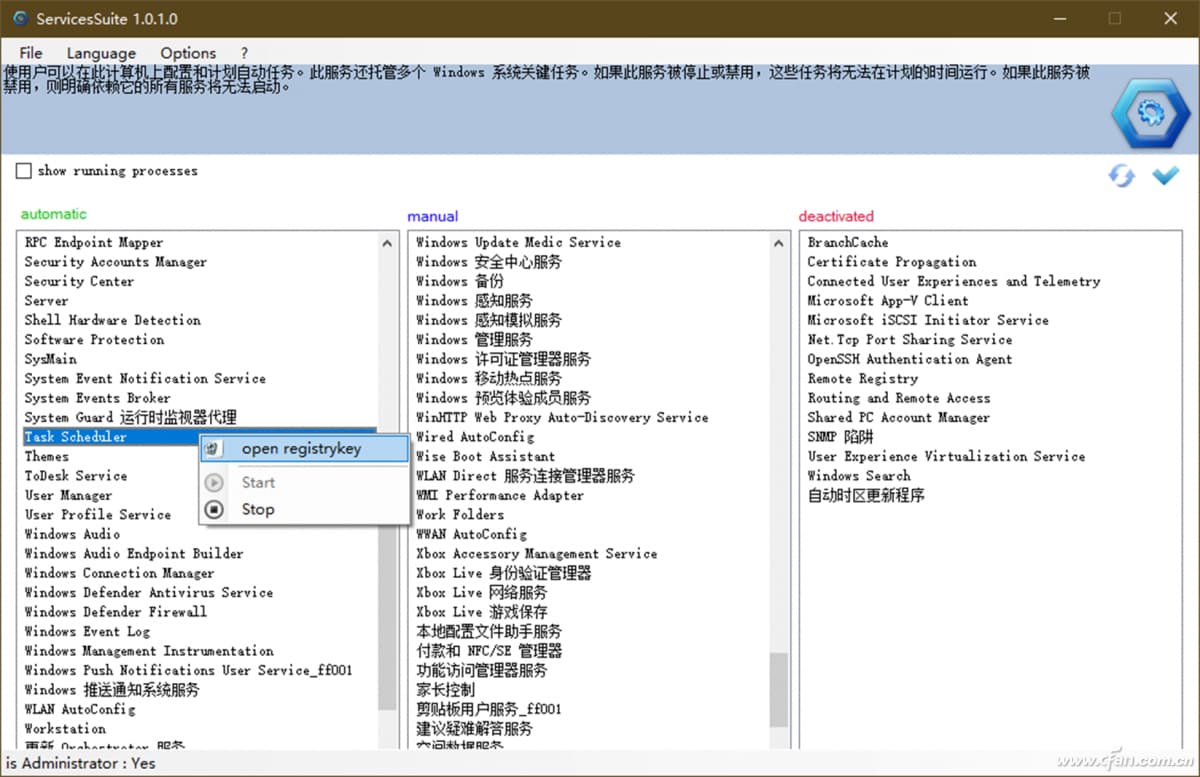
Task: Select Windows Defender Firewall service
Action: tap(115, 612)
